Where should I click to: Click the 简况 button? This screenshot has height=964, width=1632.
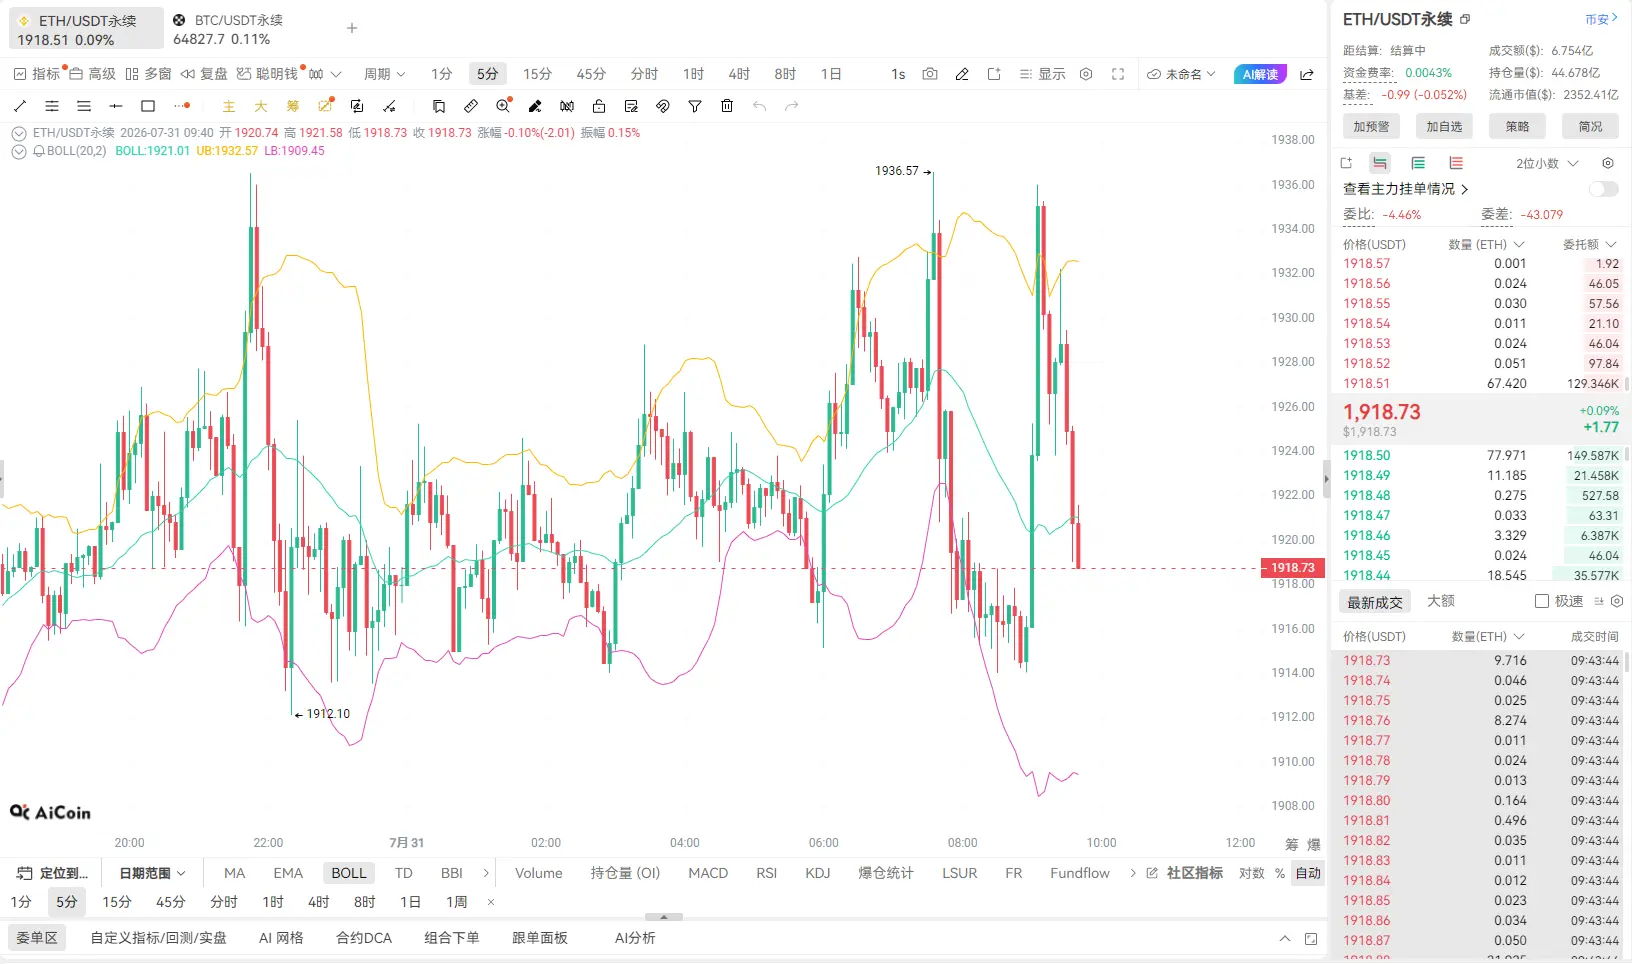tap(1590, 127)
